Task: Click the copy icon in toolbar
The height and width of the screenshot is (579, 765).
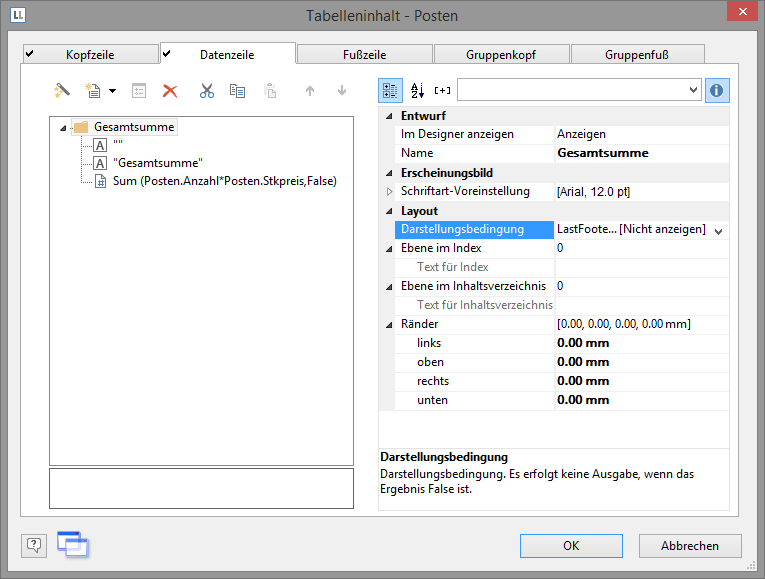Action: click(237, 91)
